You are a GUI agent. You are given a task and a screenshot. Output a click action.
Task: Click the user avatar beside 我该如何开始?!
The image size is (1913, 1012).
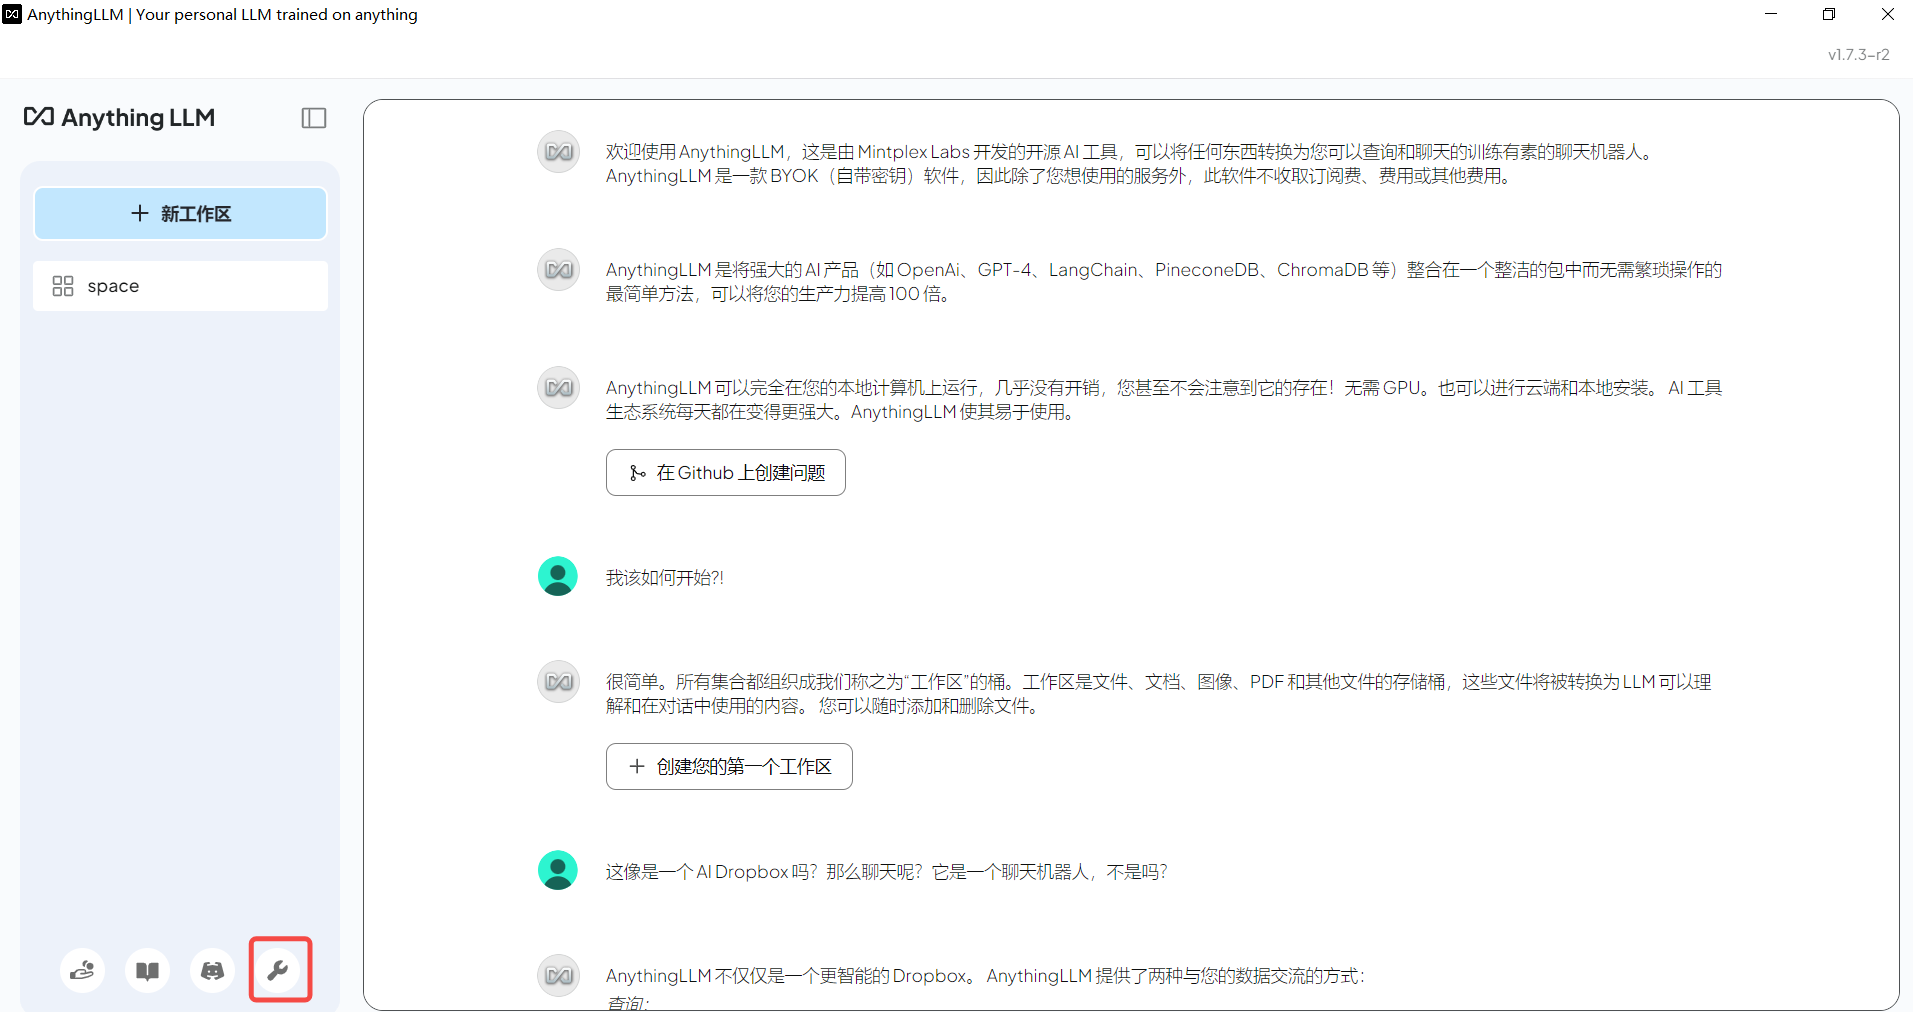[x=558, y=577]
